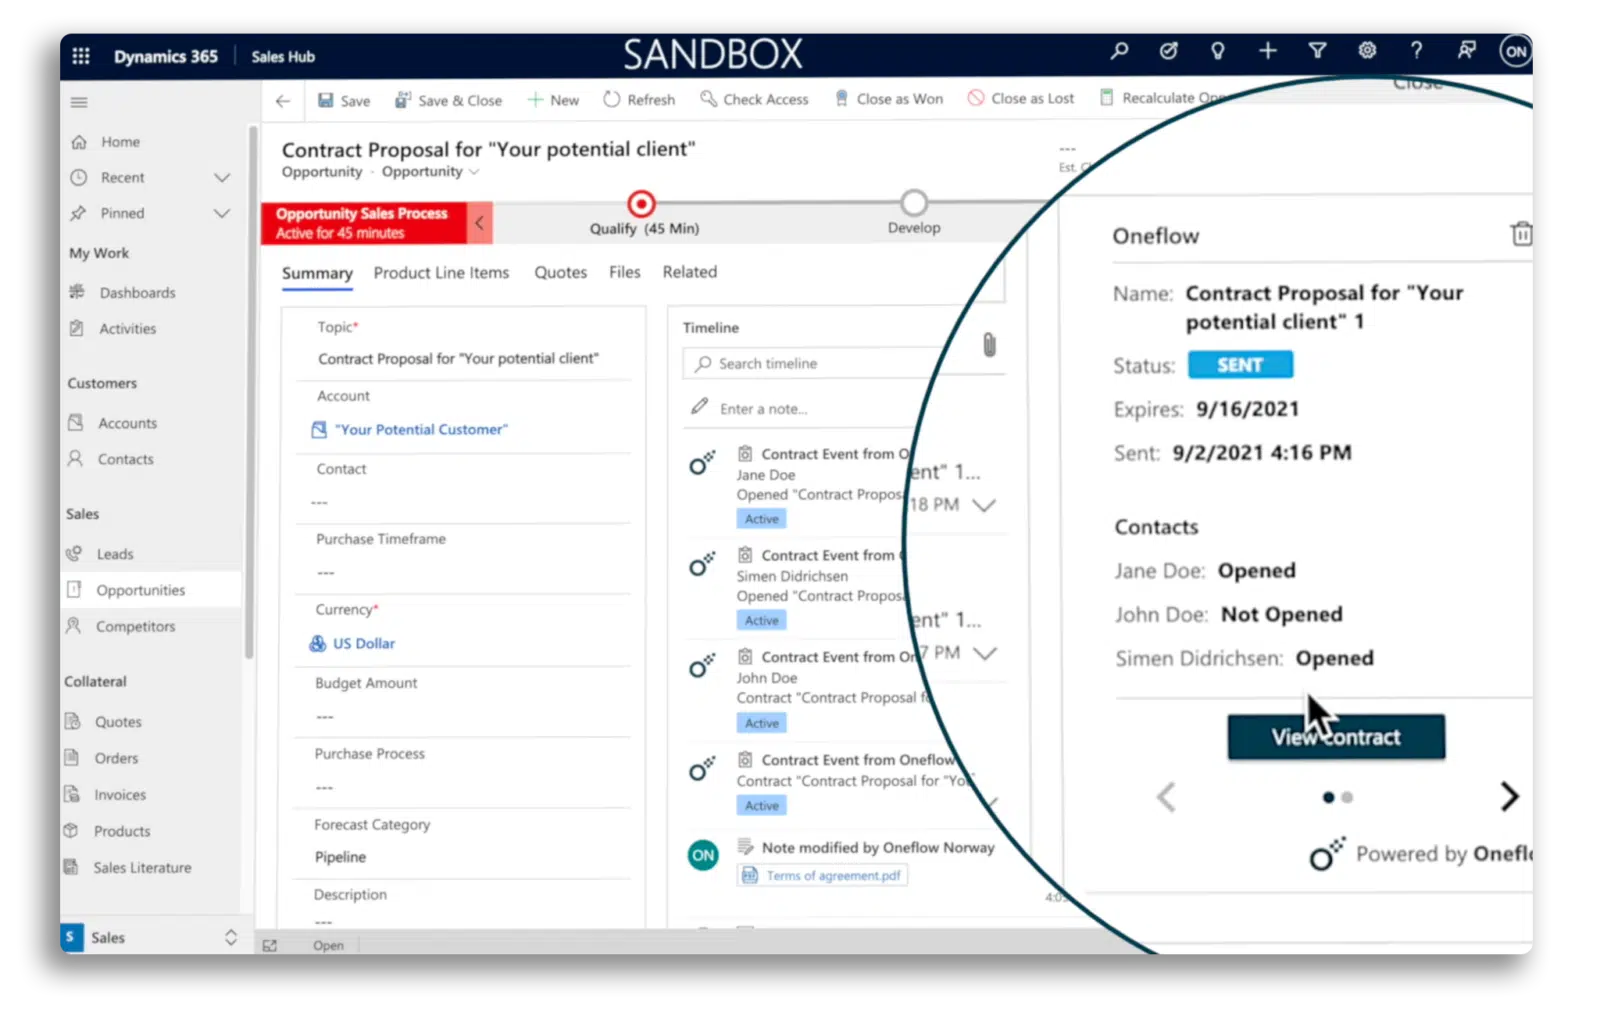Expand the Opportunity record type dropdown

tap(475, 171)
